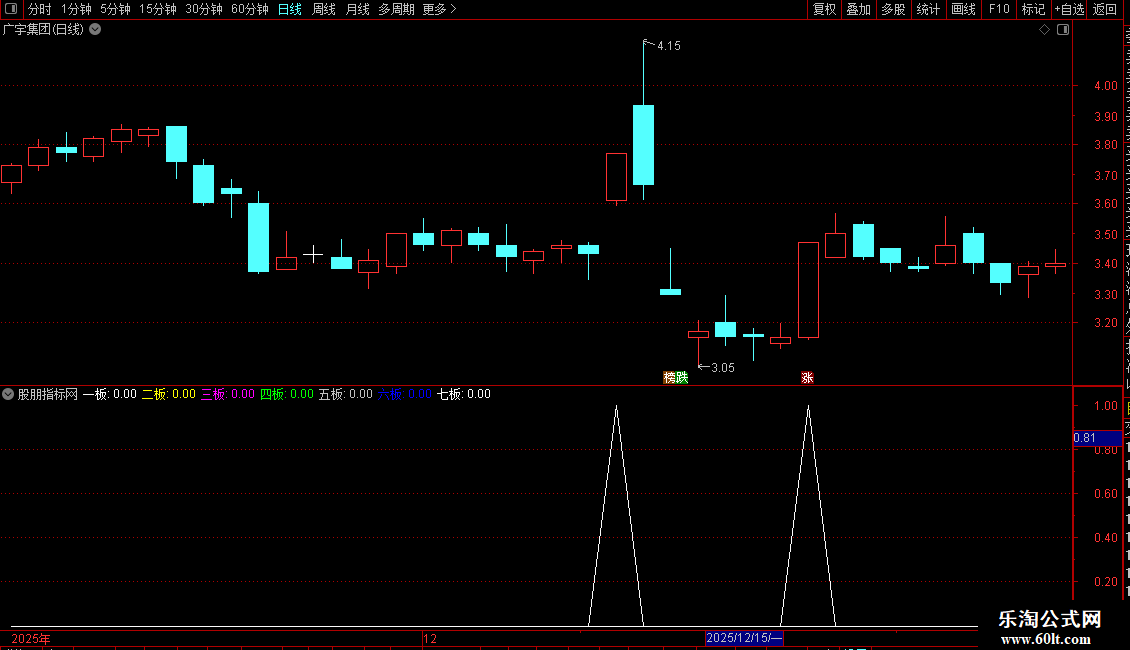Add stock via +自选 button
The height and width of the screenshot is (650, 1130).
[x=1069, y=9]
